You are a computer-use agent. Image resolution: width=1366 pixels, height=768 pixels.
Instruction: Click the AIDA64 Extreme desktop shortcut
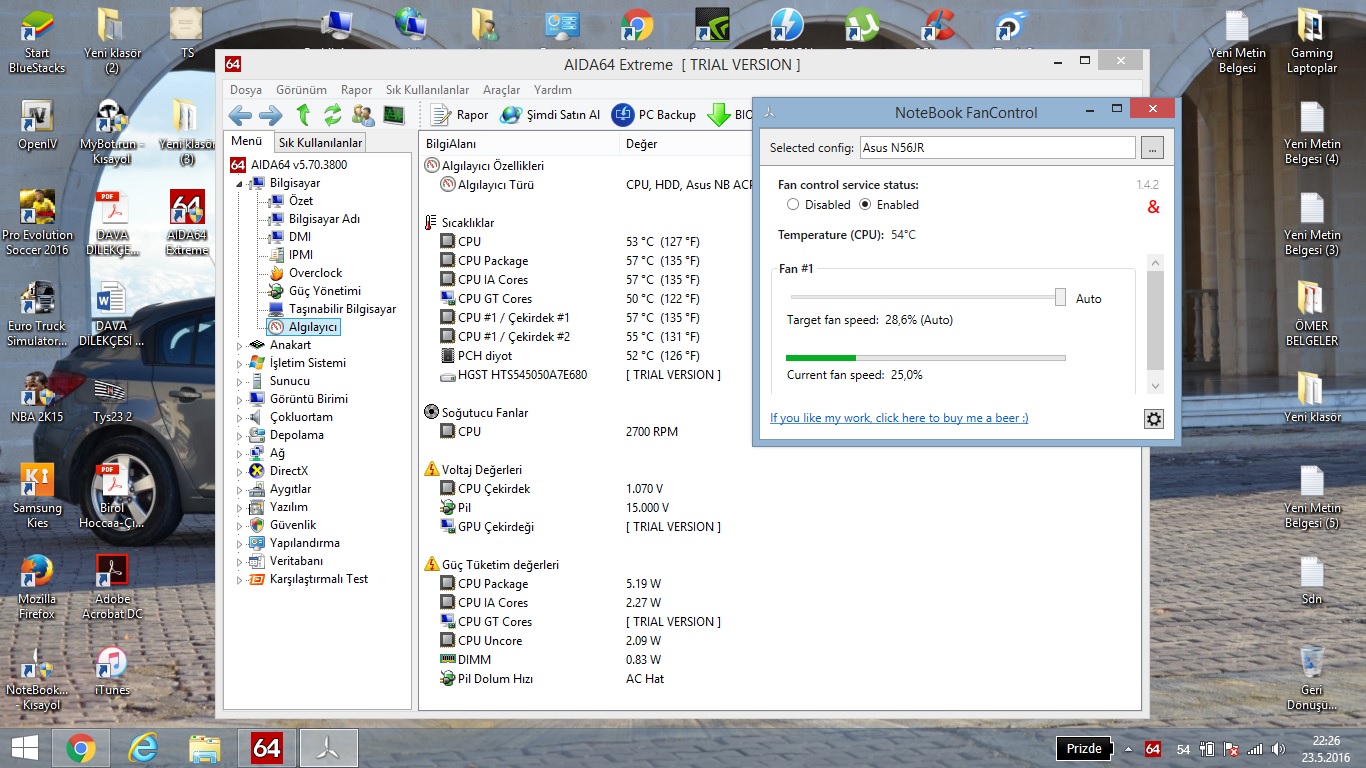tap(187, 223)
